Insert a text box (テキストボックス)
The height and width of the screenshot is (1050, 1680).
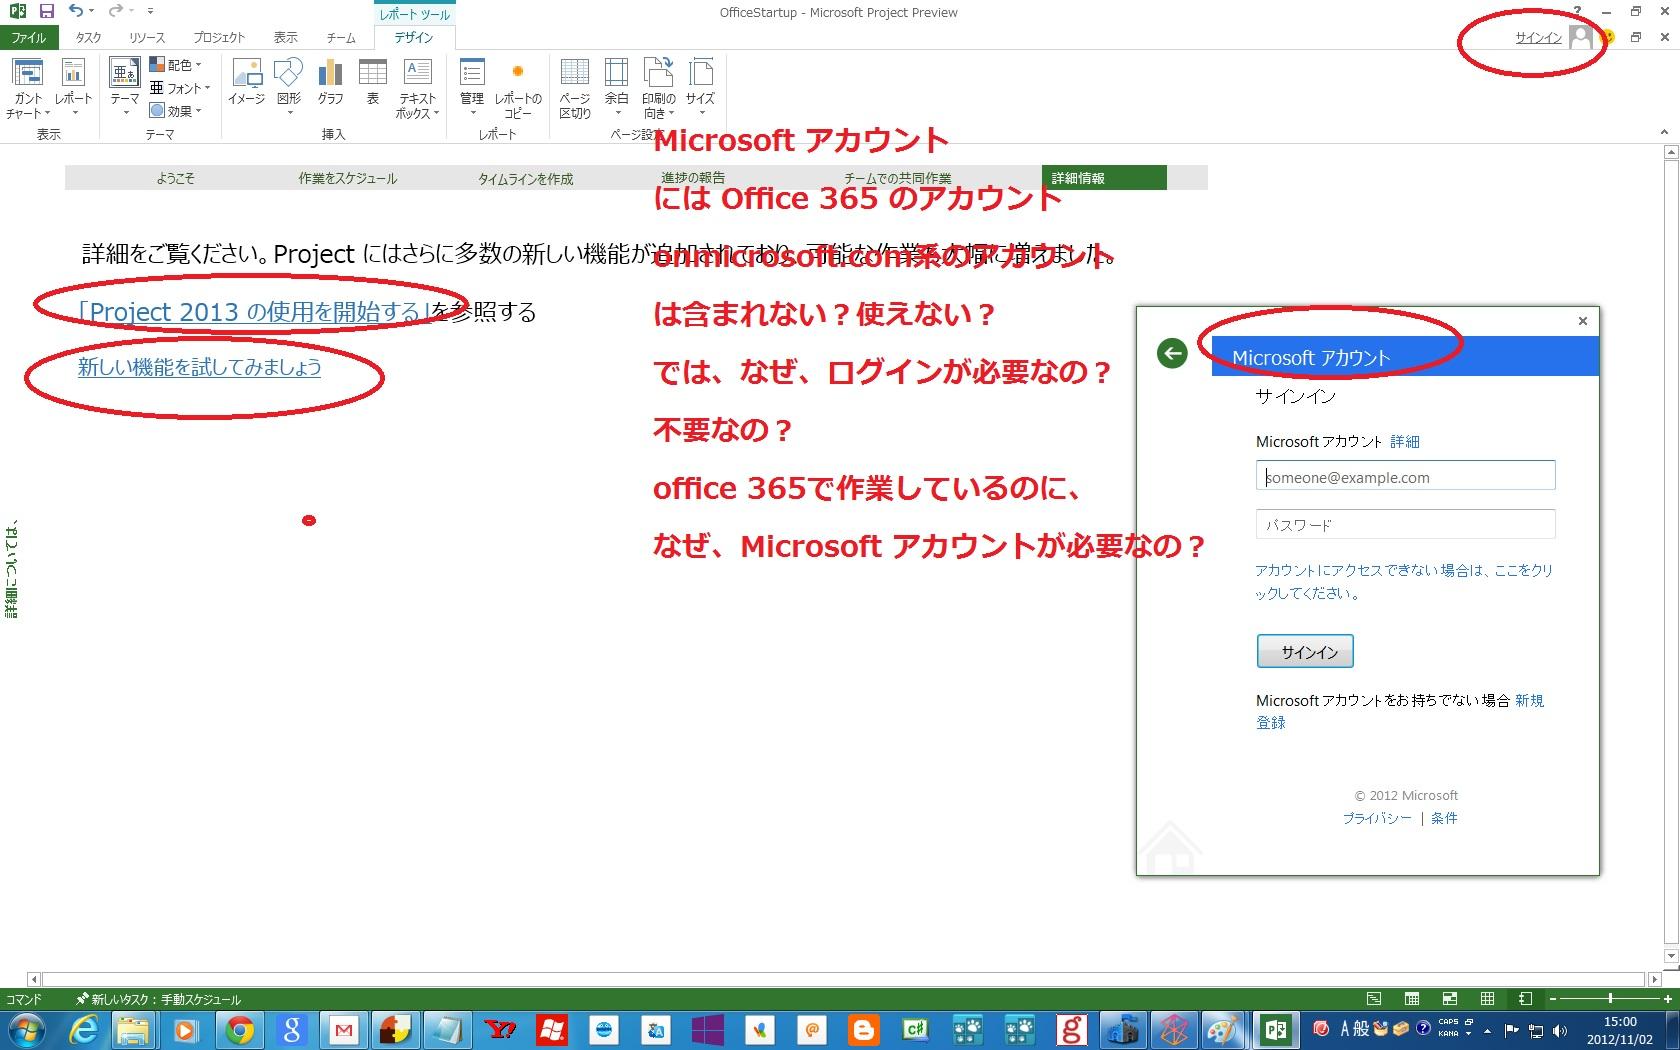[x=417, y=88]
